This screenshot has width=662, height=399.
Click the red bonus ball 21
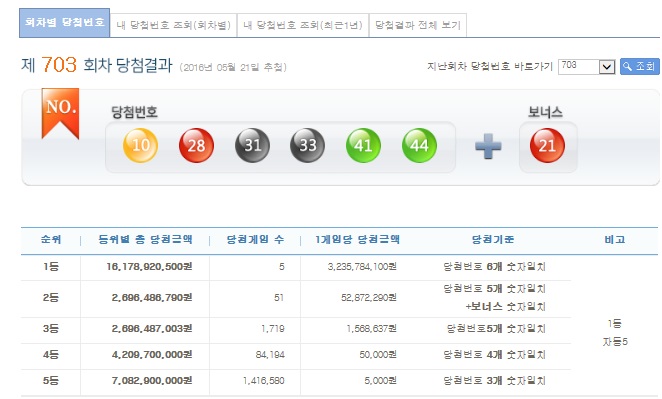coord(548,145)
